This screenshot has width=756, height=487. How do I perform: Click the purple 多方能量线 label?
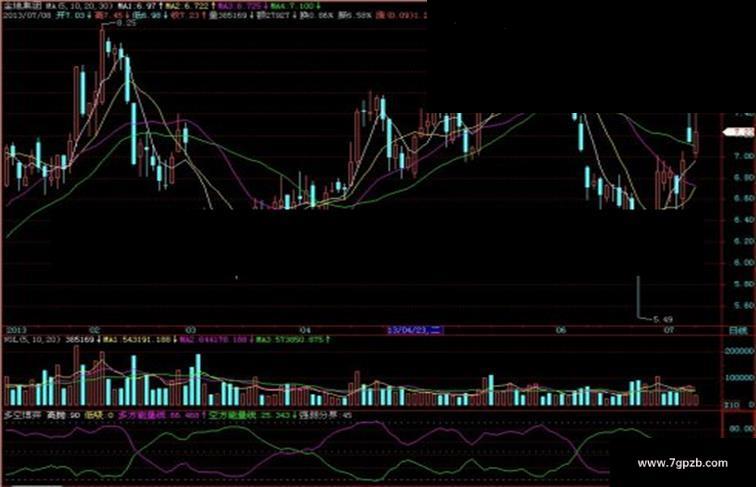[x=142, y=415]
